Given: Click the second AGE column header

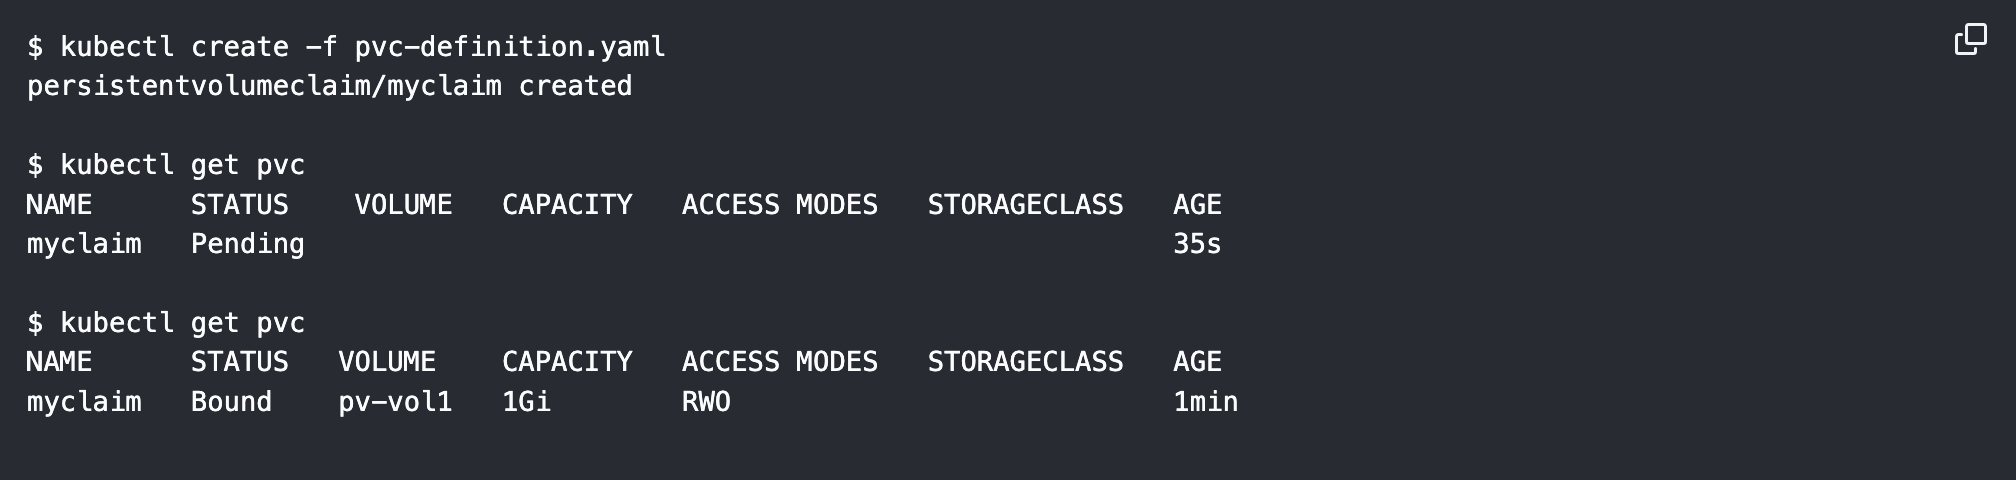Looking at the screenshot, I should 1197,362.
